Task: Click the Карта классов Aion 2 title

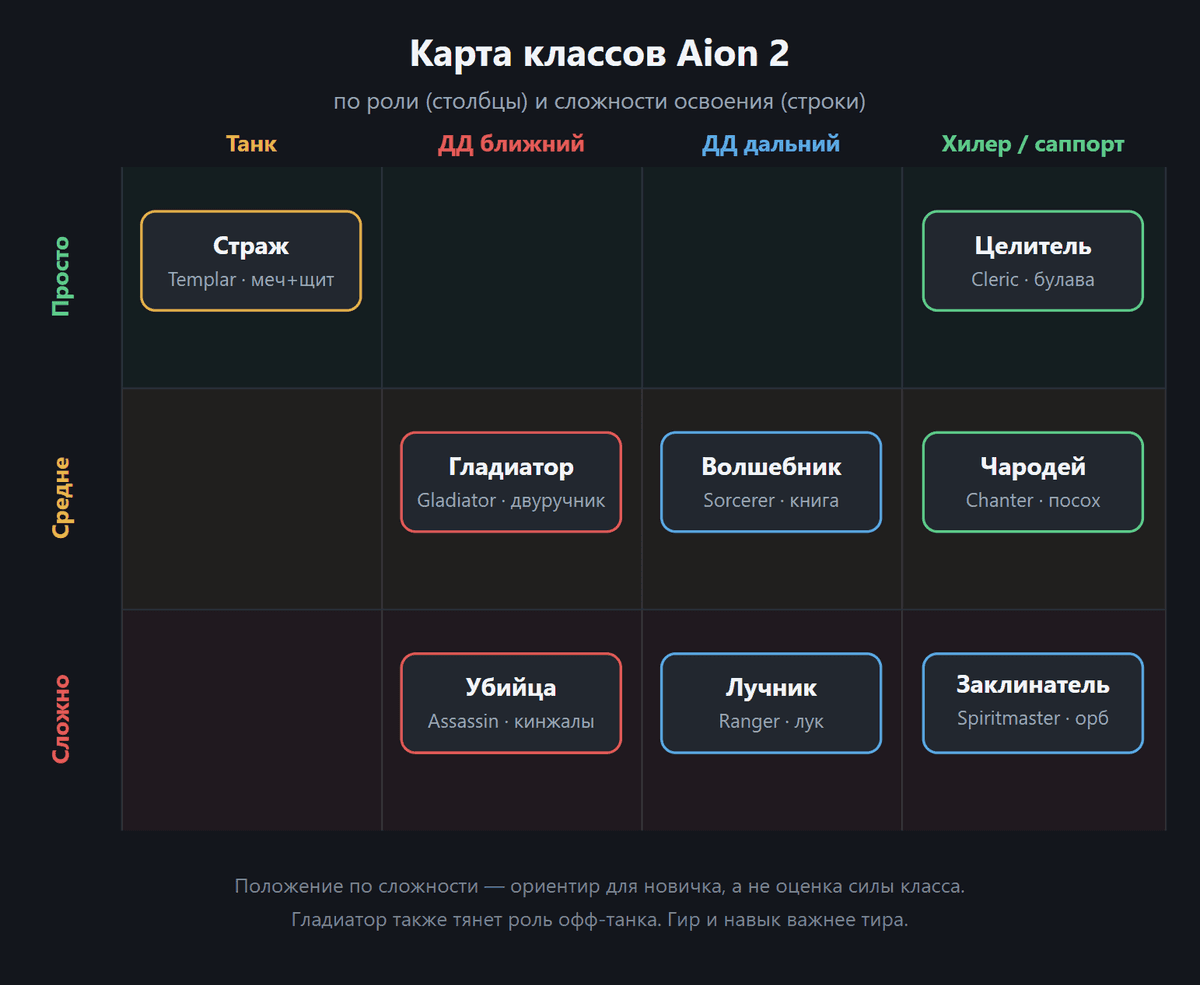Action: [600, 54]
